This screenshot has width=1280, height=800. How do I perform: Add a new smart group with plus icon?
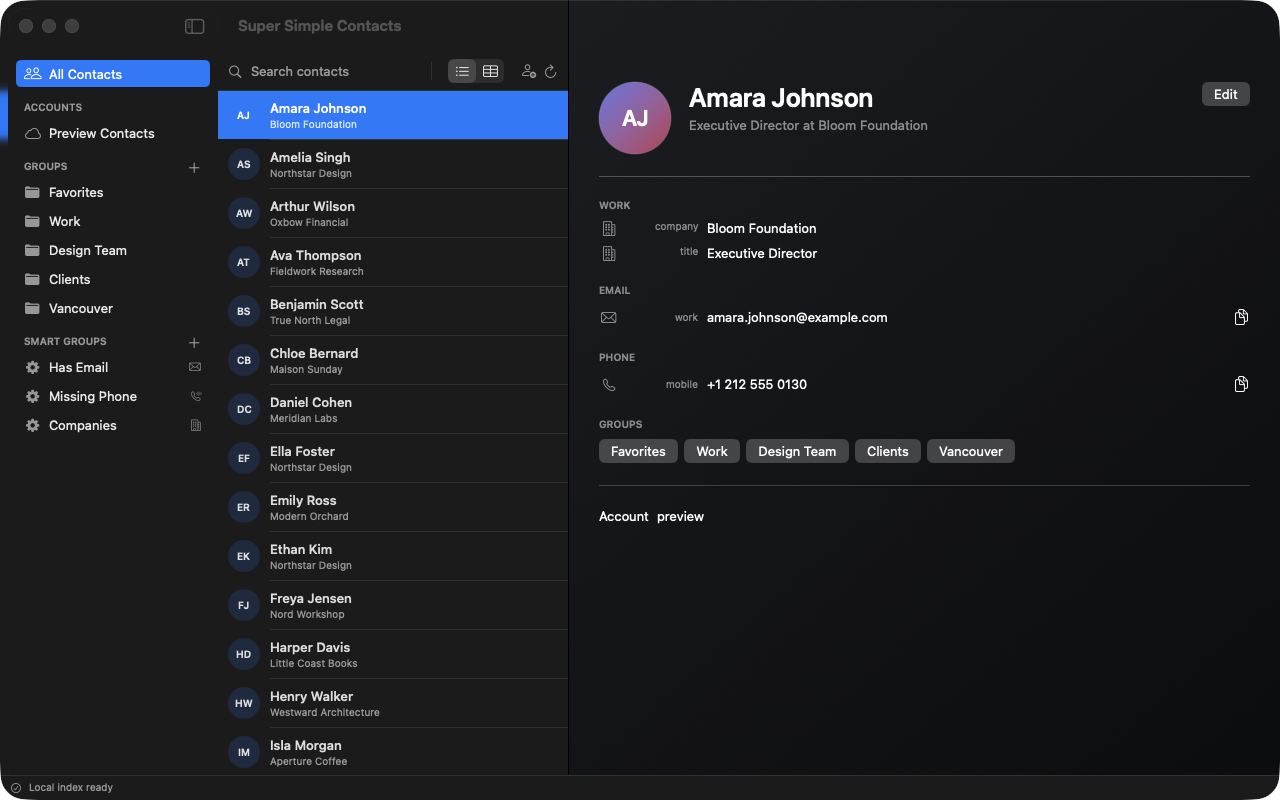point(194,342)
